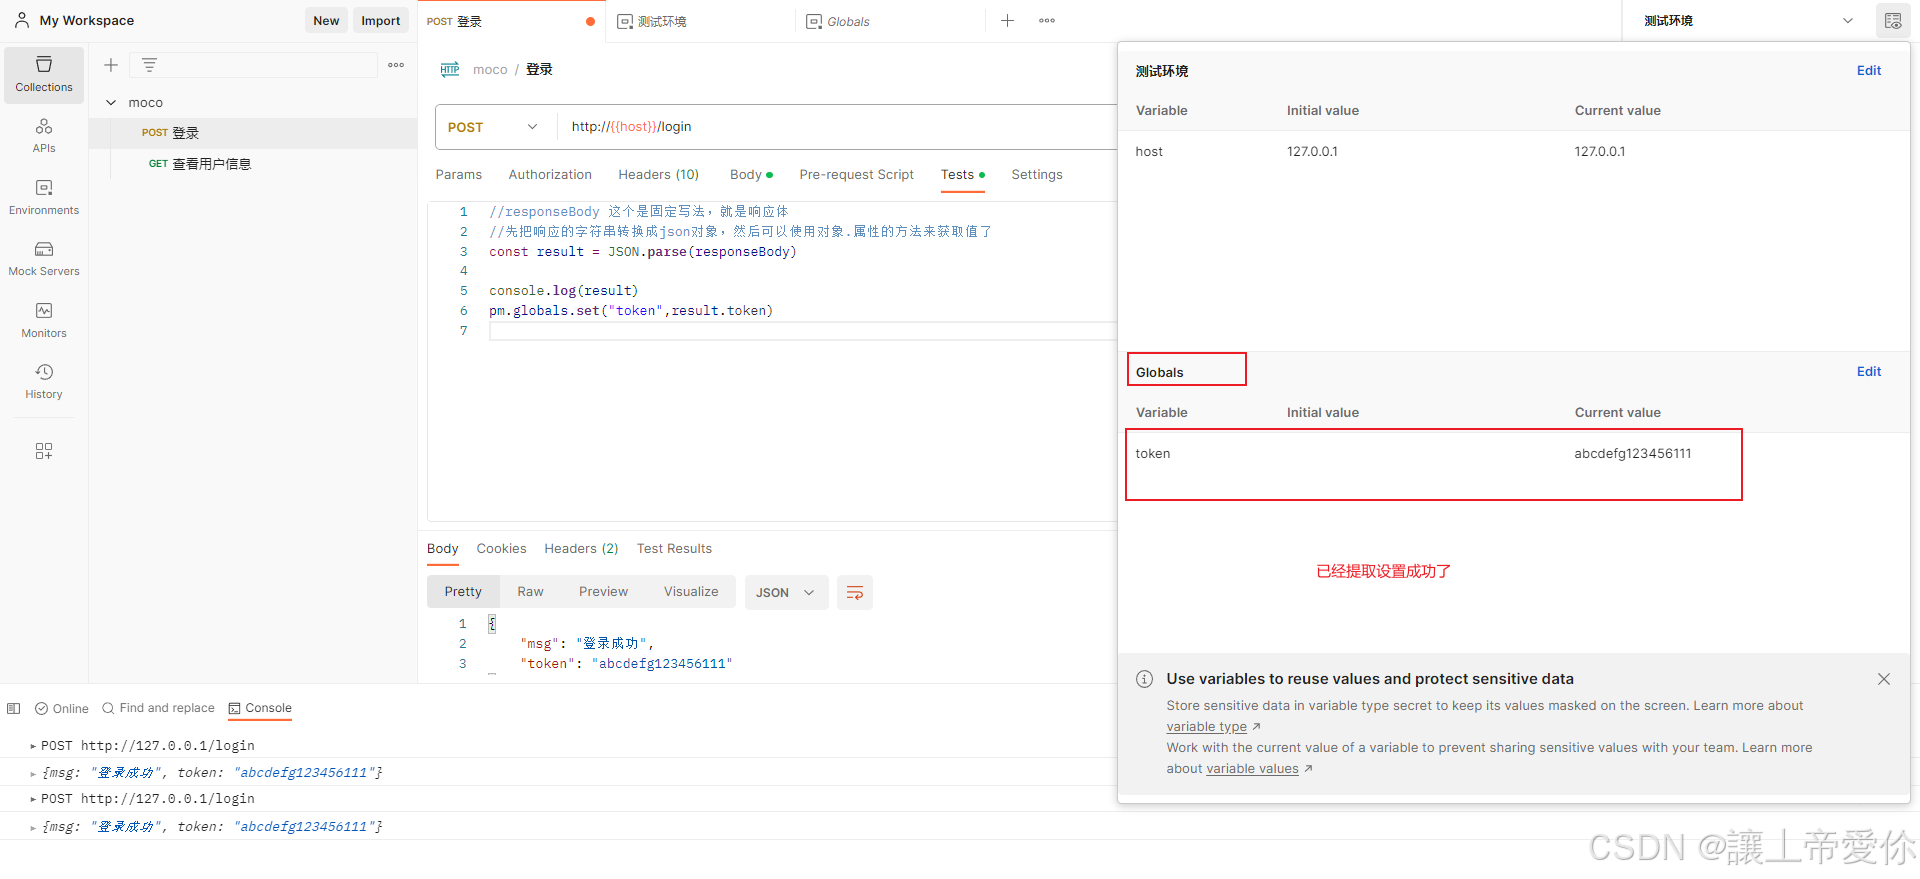
Task: Switch response view to Visualize
Action: (x=691, y=592)
